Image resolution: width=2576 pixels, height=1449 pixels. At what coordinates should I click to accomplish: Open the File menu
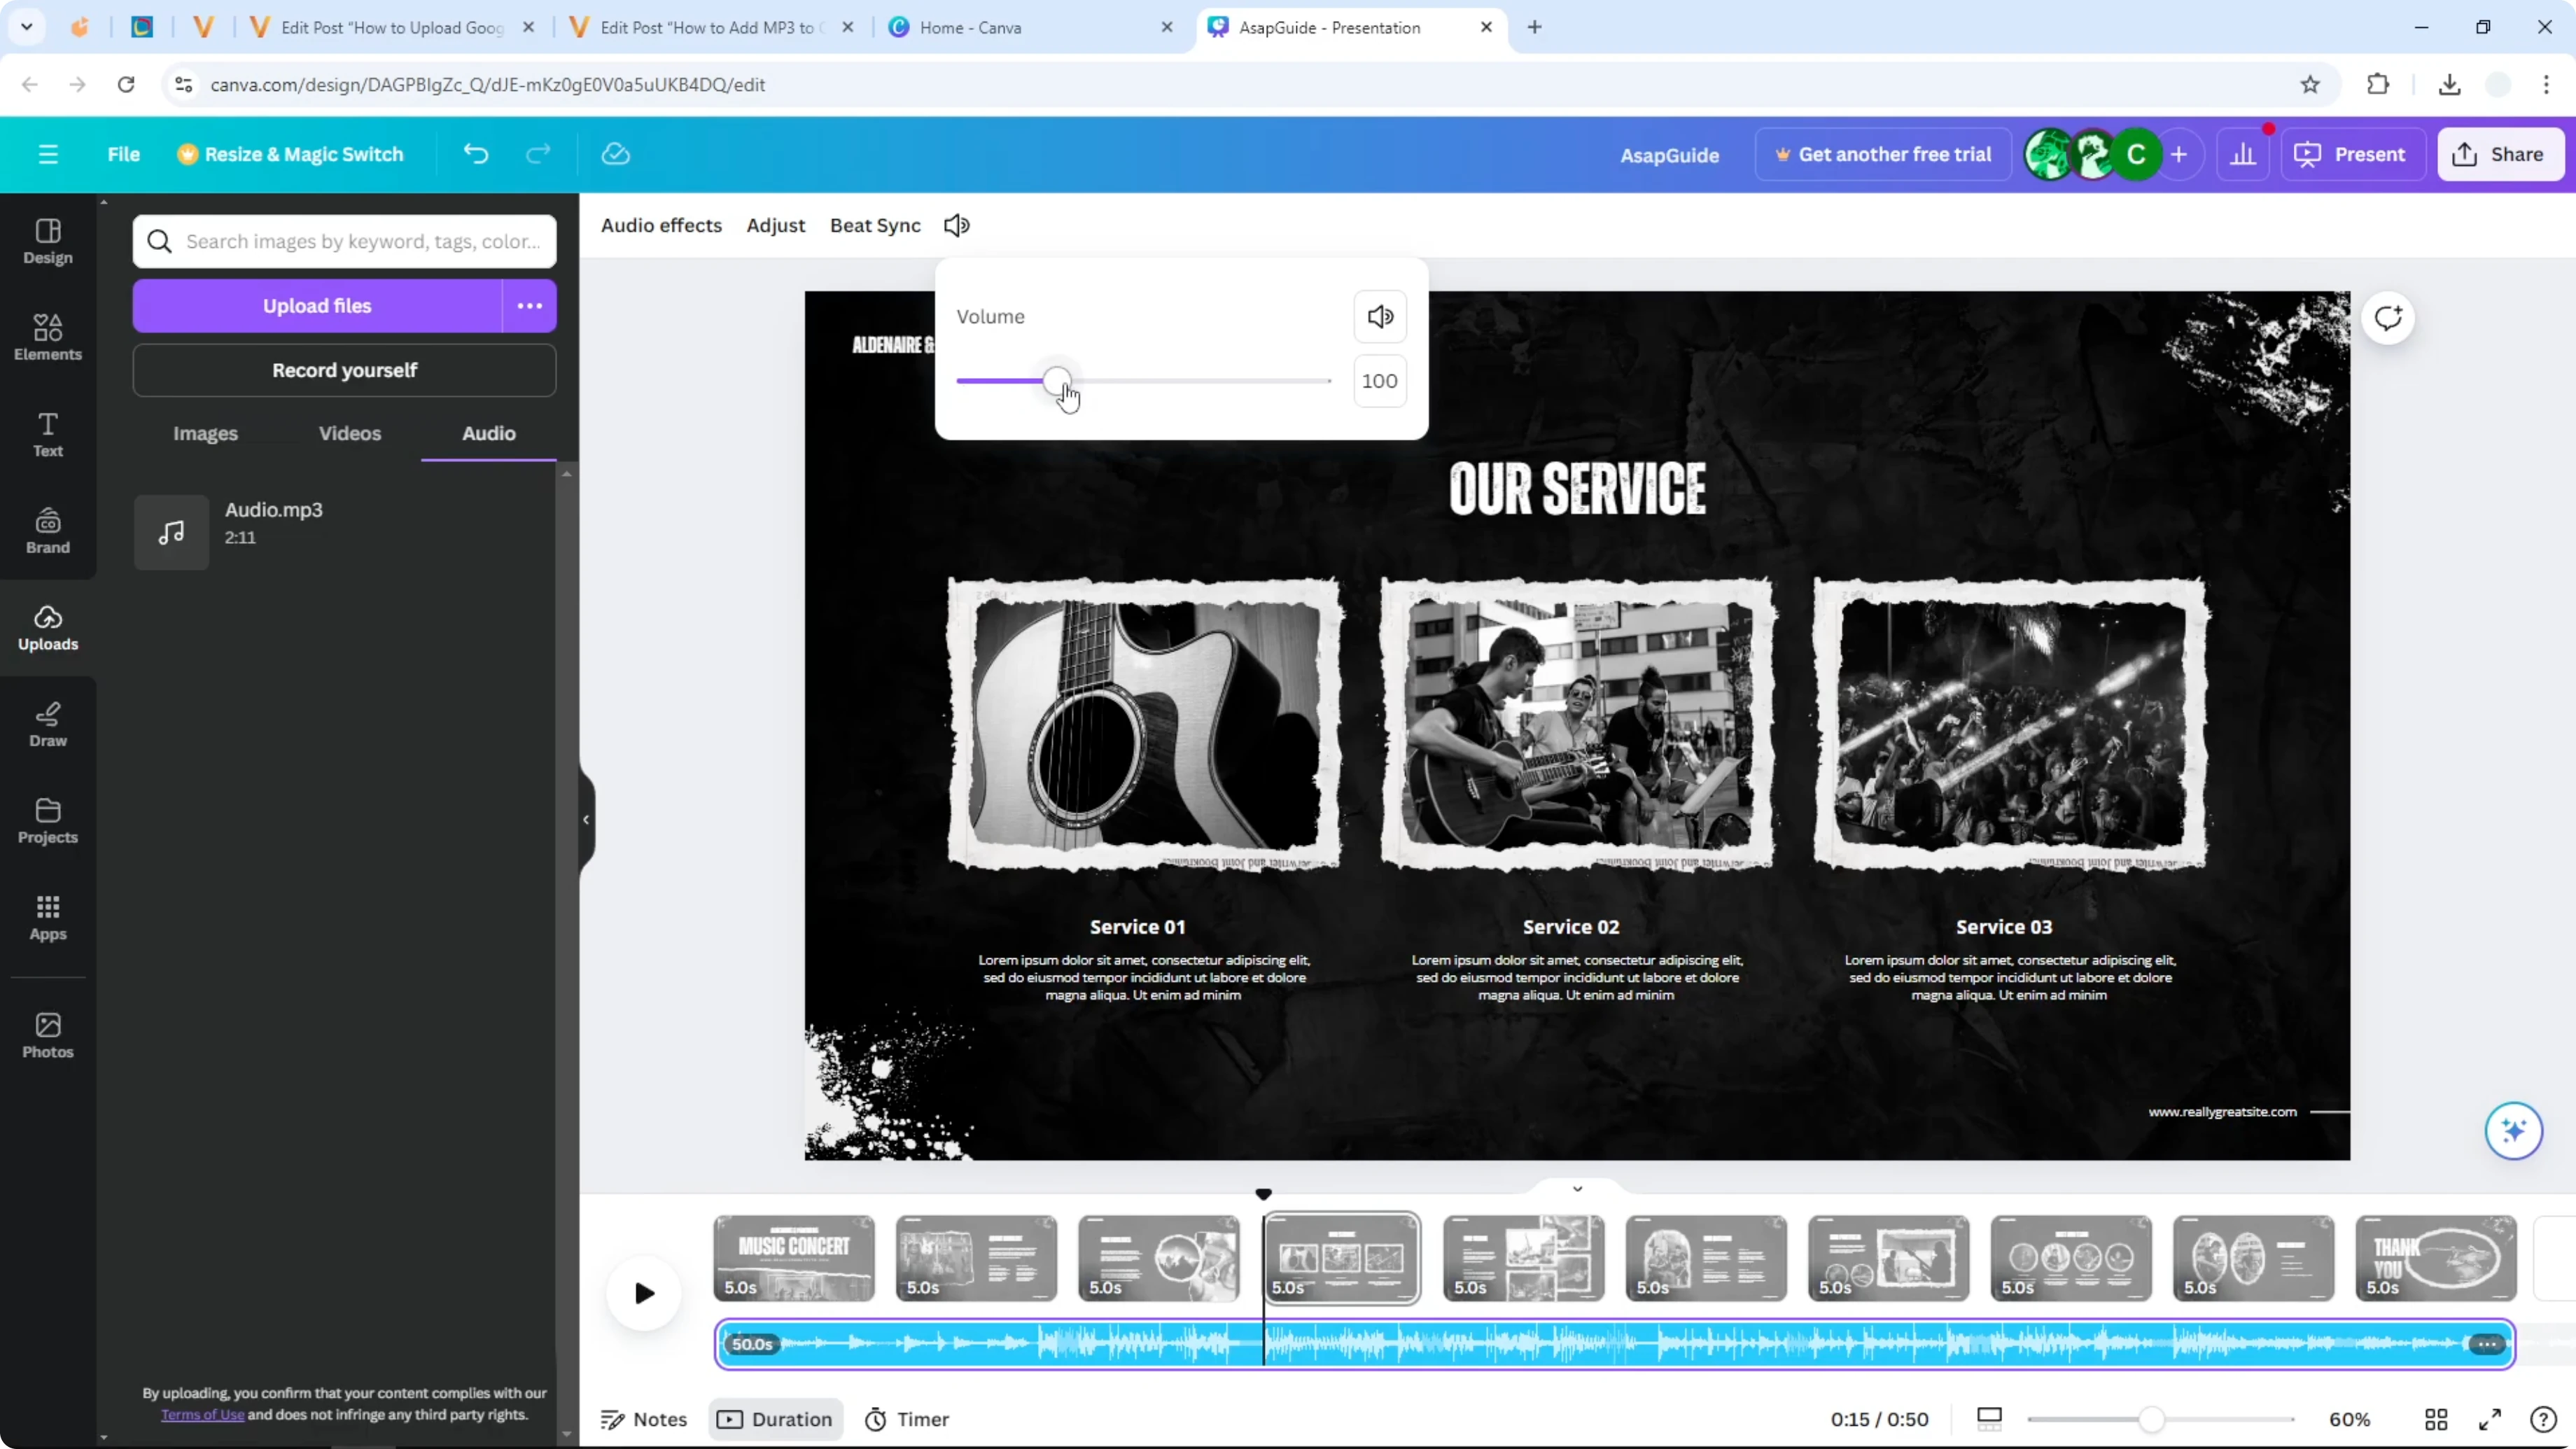coord(124,154)
